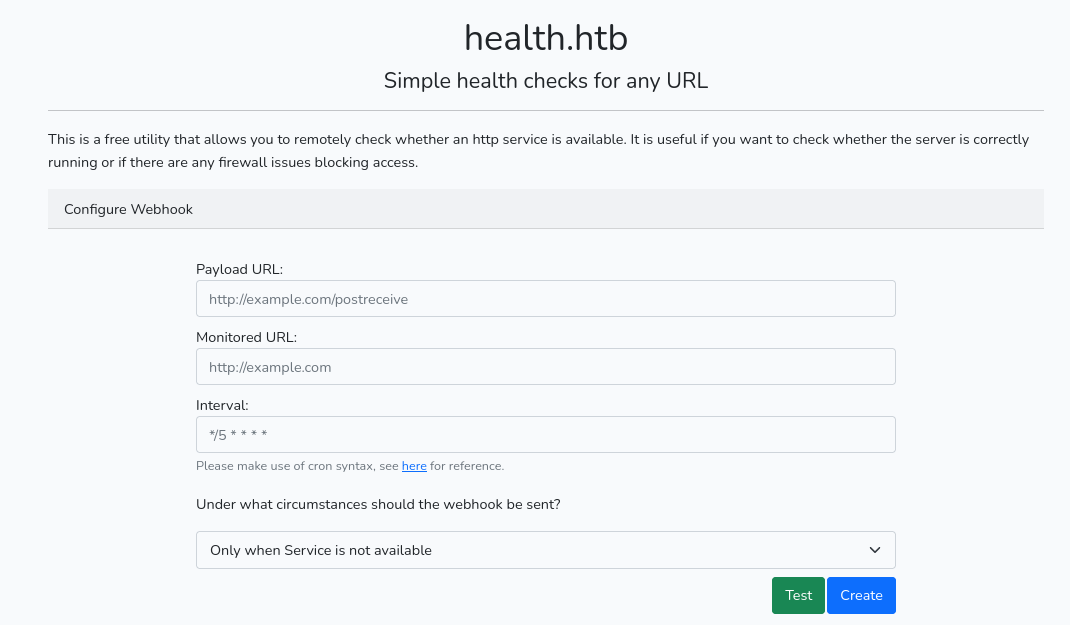Click the 'Interval:' label
1070x625 pixels.
[222, 406]
